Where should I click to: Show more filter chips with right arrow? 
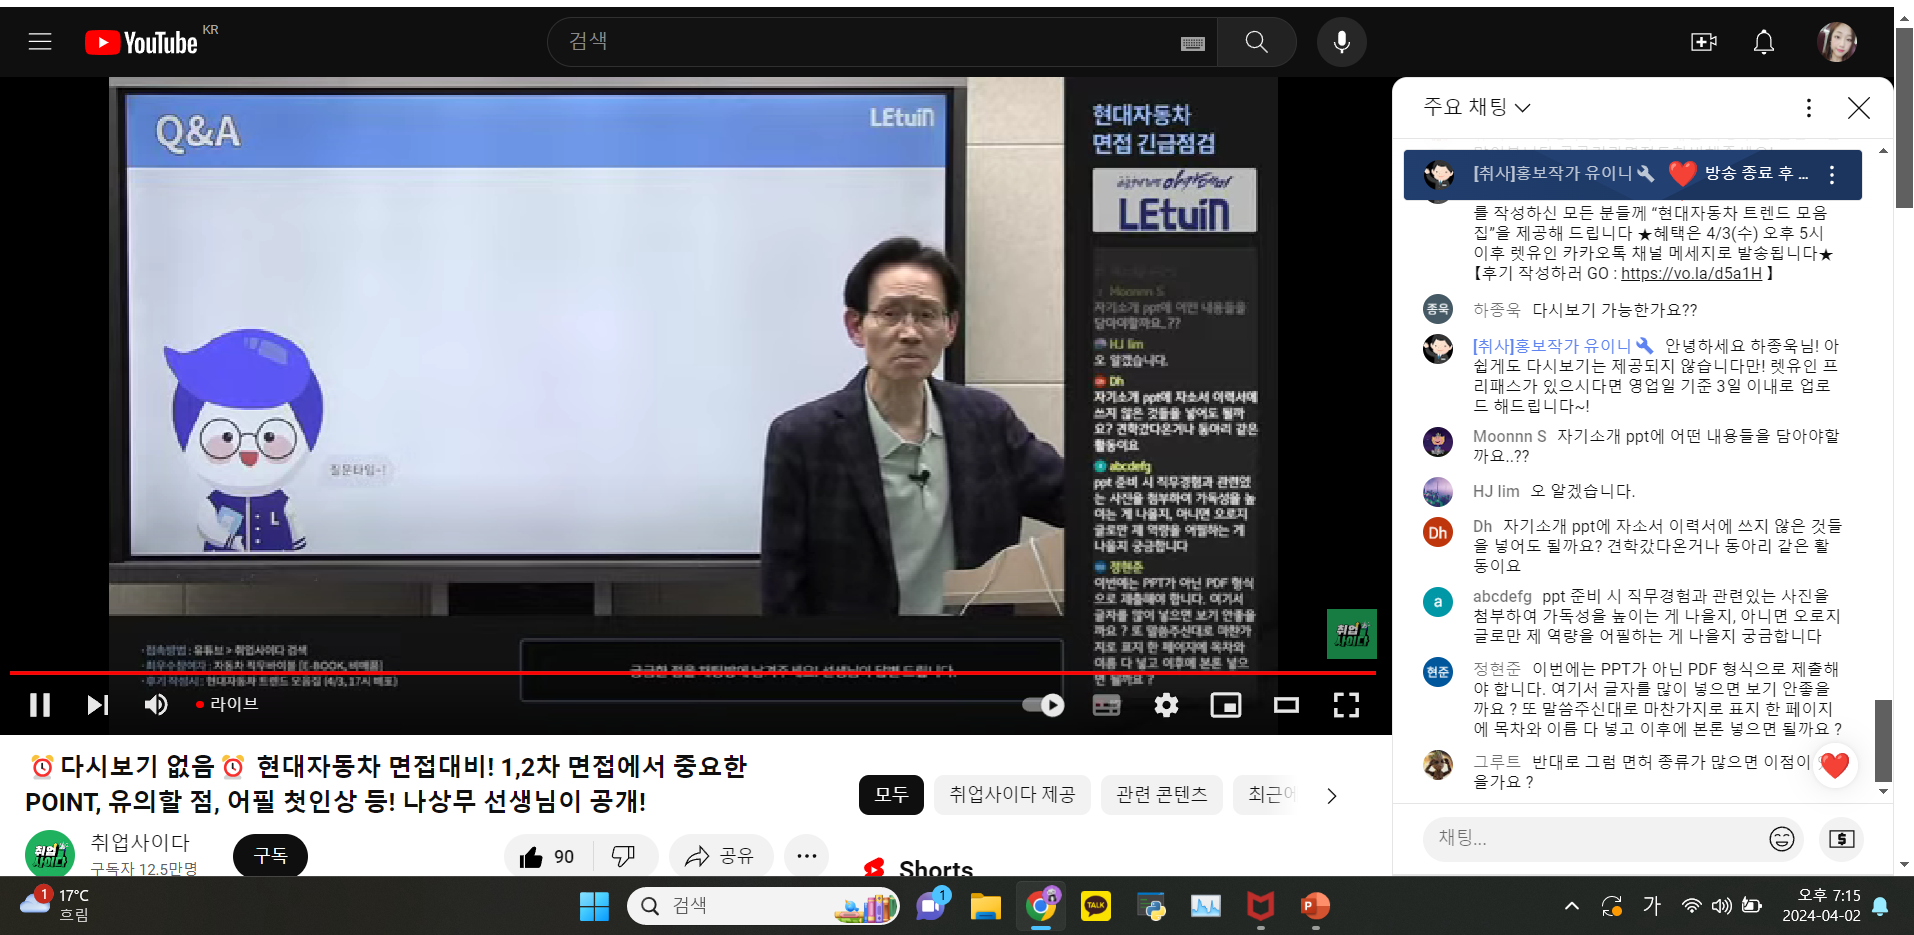tap(1331, 796)
